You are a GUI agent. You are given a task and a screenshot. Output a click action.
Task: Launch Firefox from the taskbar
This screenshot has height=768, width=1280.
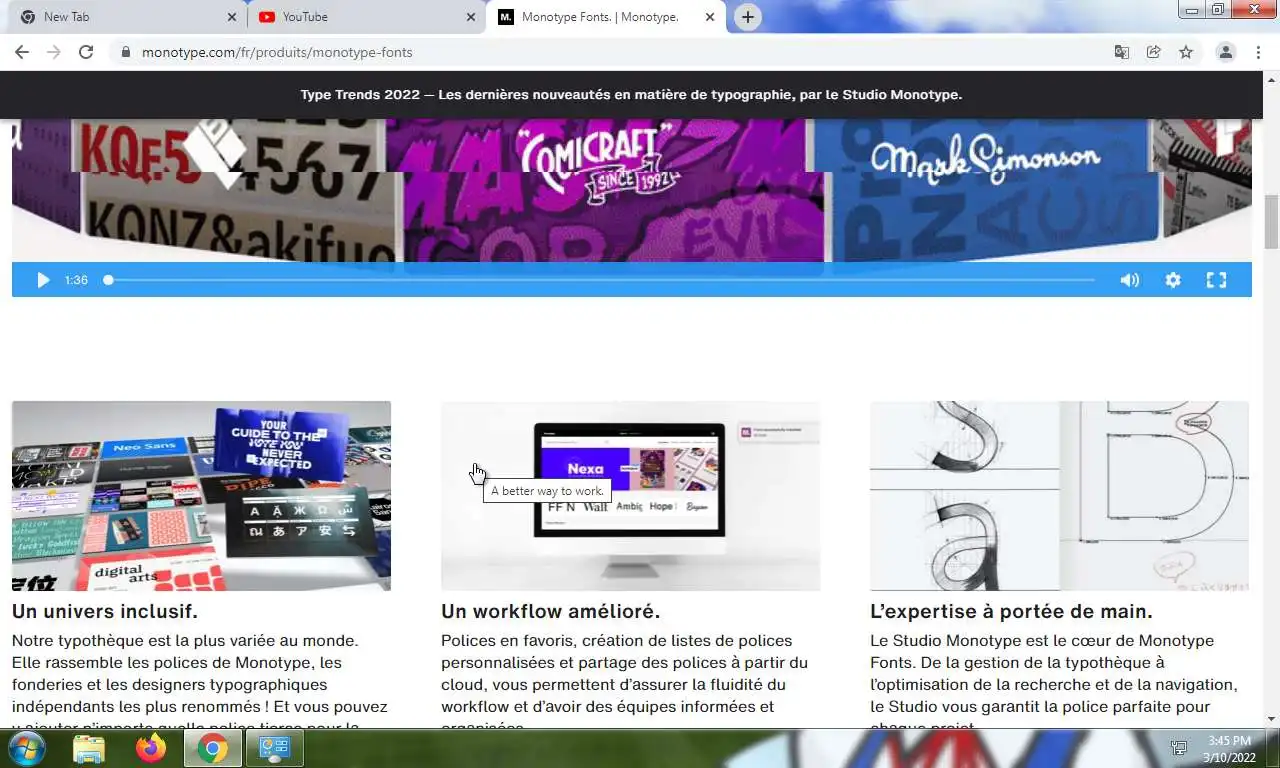tap(151, 748)
